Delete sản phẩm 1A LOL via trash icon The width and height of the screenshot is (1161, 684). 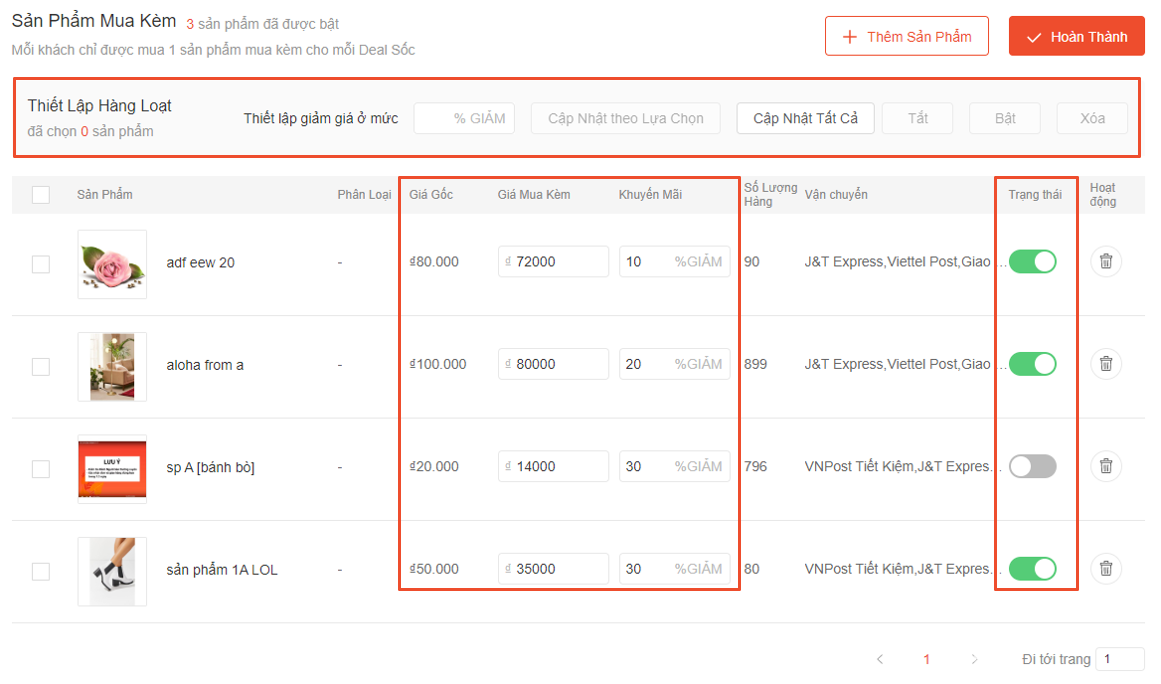(1105, 569)
